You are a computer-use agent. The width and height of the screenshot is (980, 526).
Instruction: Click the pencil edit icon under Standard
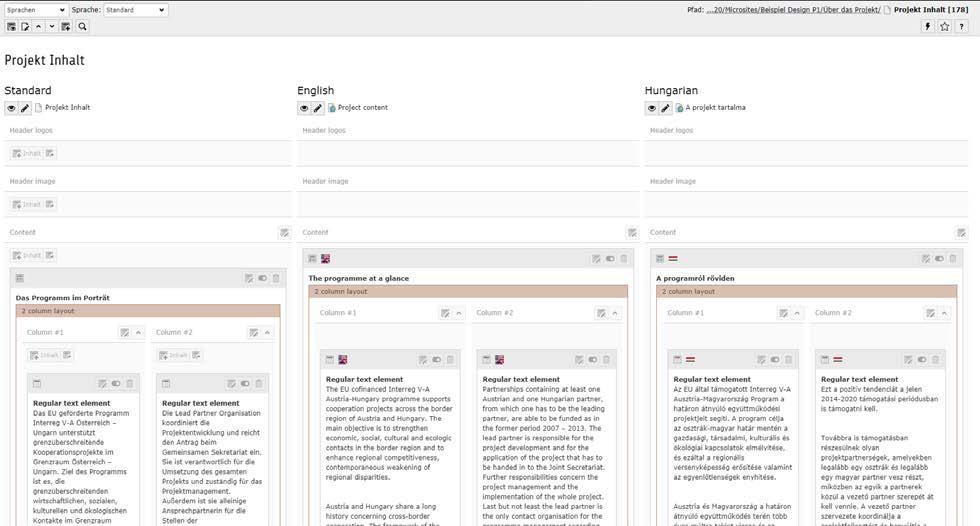[x=25, y=108]
